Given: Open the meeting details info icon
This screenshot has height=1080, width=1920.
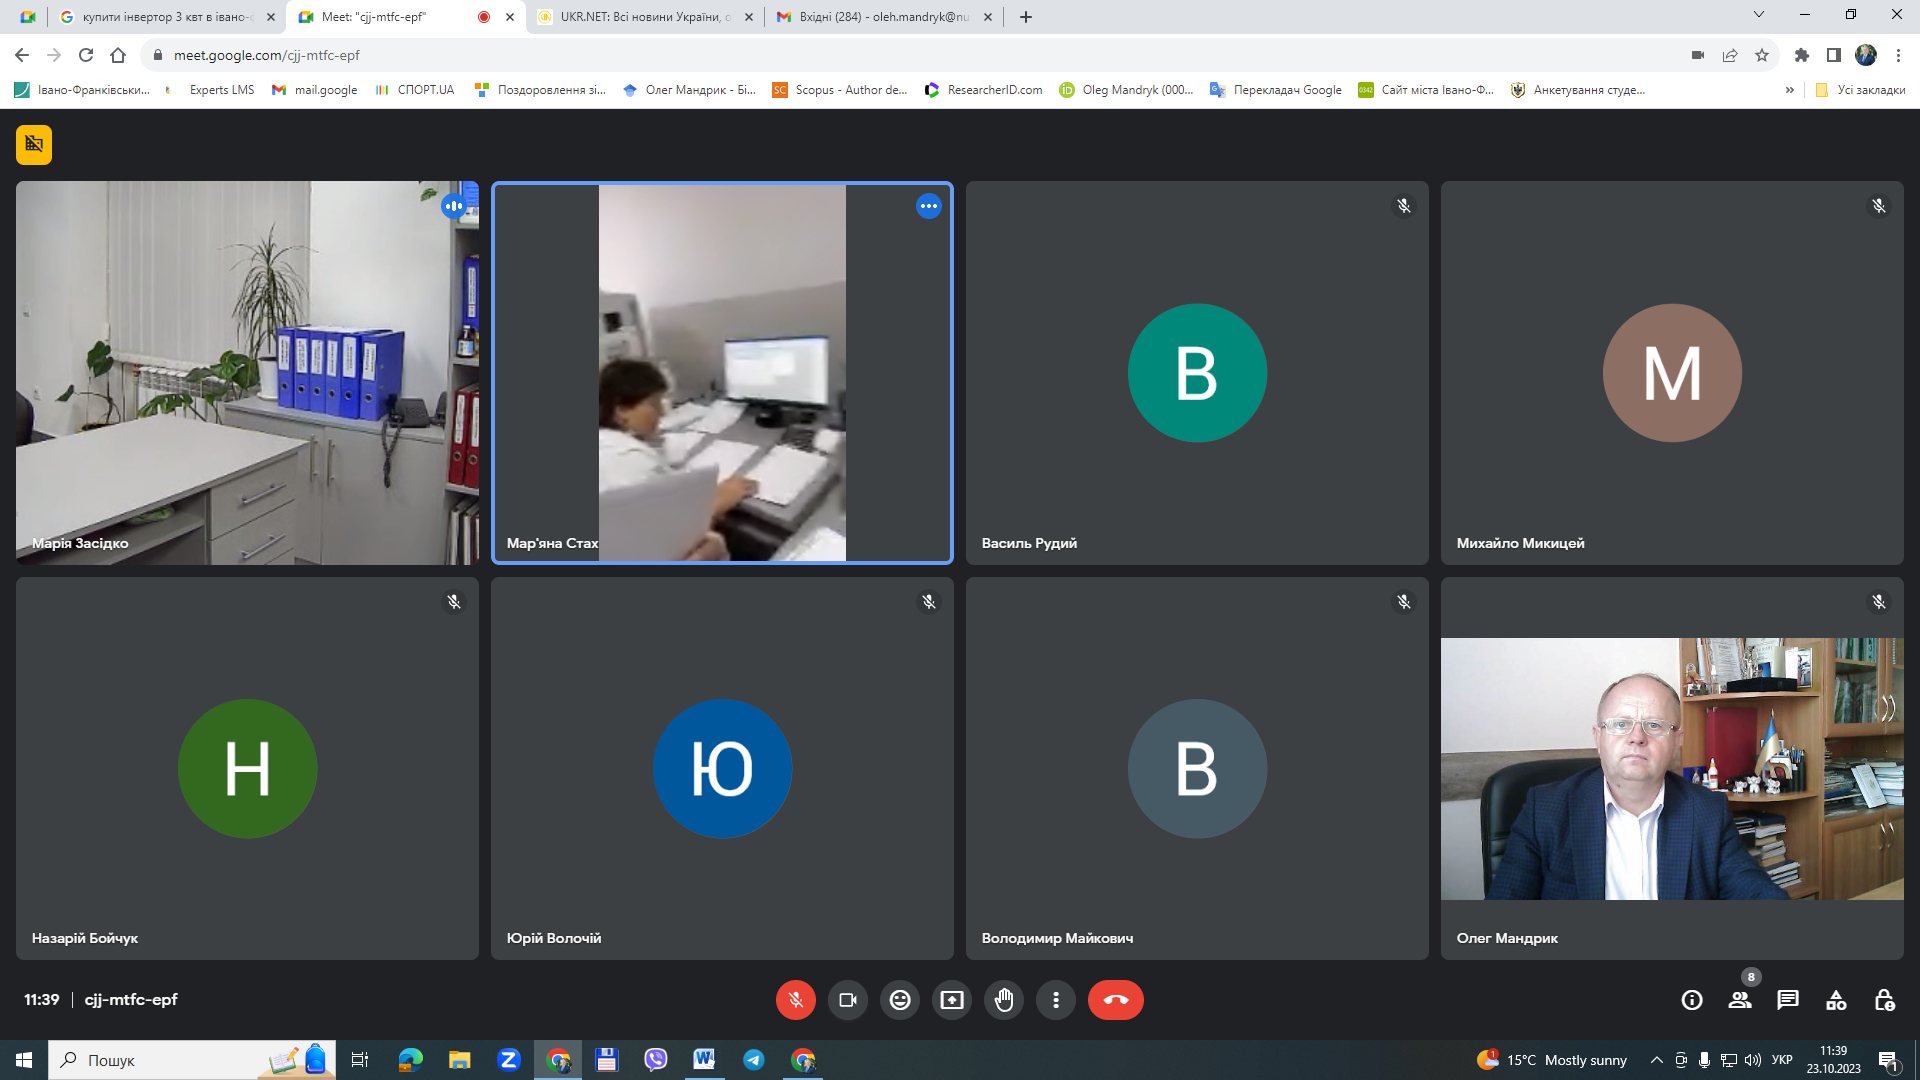Looking at the screenshot, I should click(x=1691, y=1000).
